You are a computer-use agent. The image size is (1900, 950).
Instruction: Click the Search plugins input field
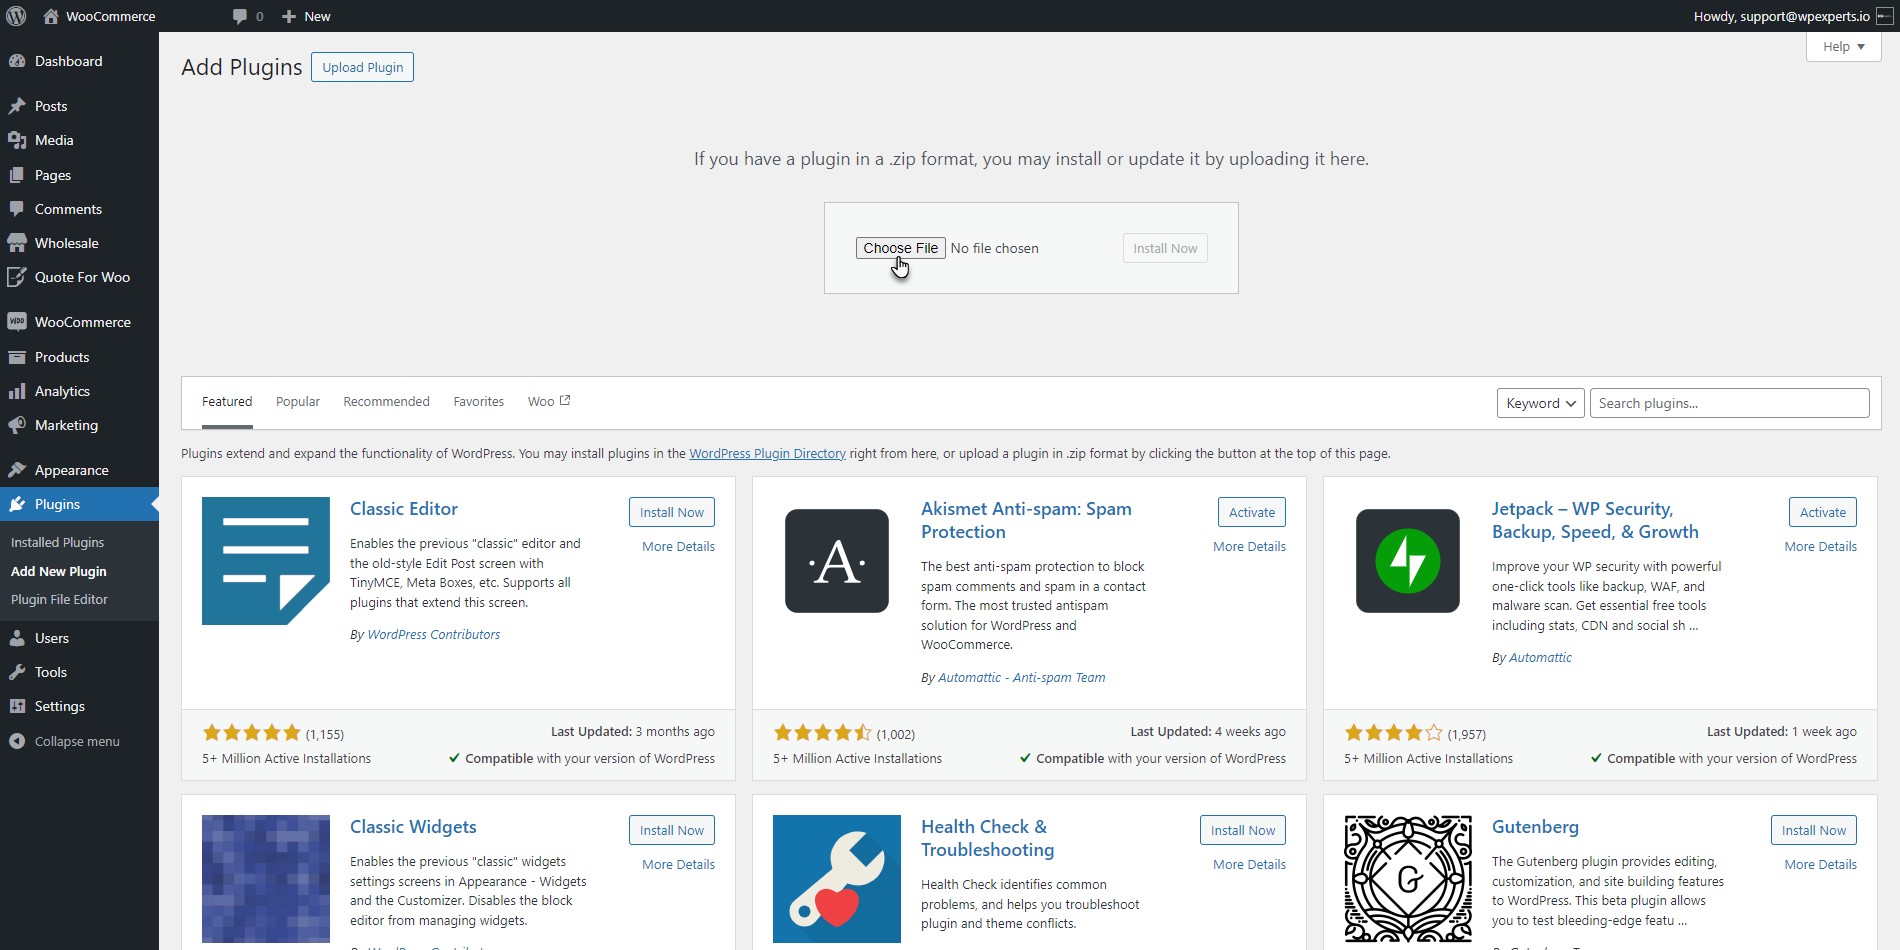coord(1729,403)
